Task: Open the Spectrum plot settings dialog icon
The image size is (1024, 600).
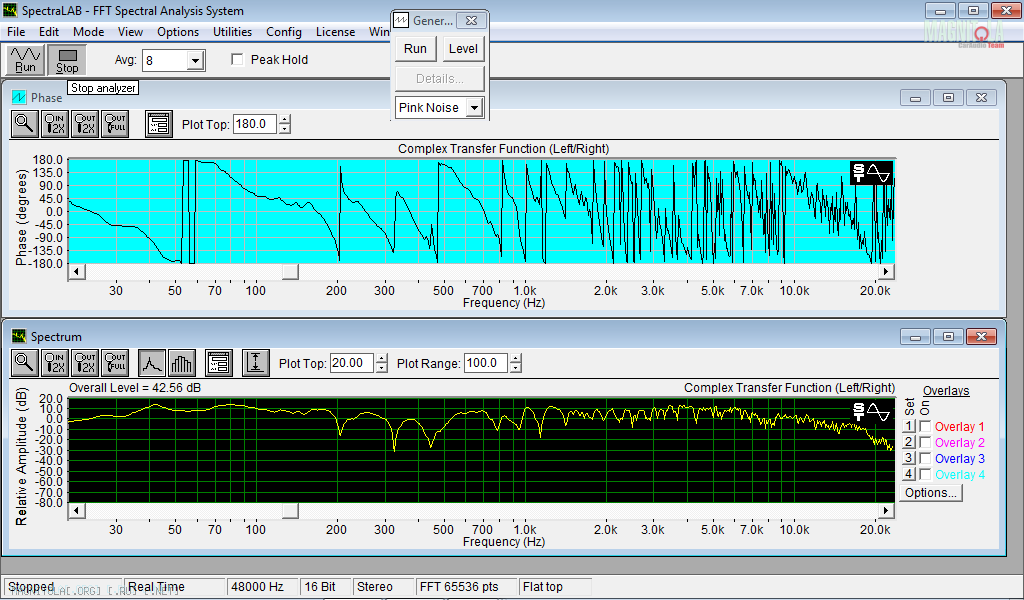Action: point(219,363)
